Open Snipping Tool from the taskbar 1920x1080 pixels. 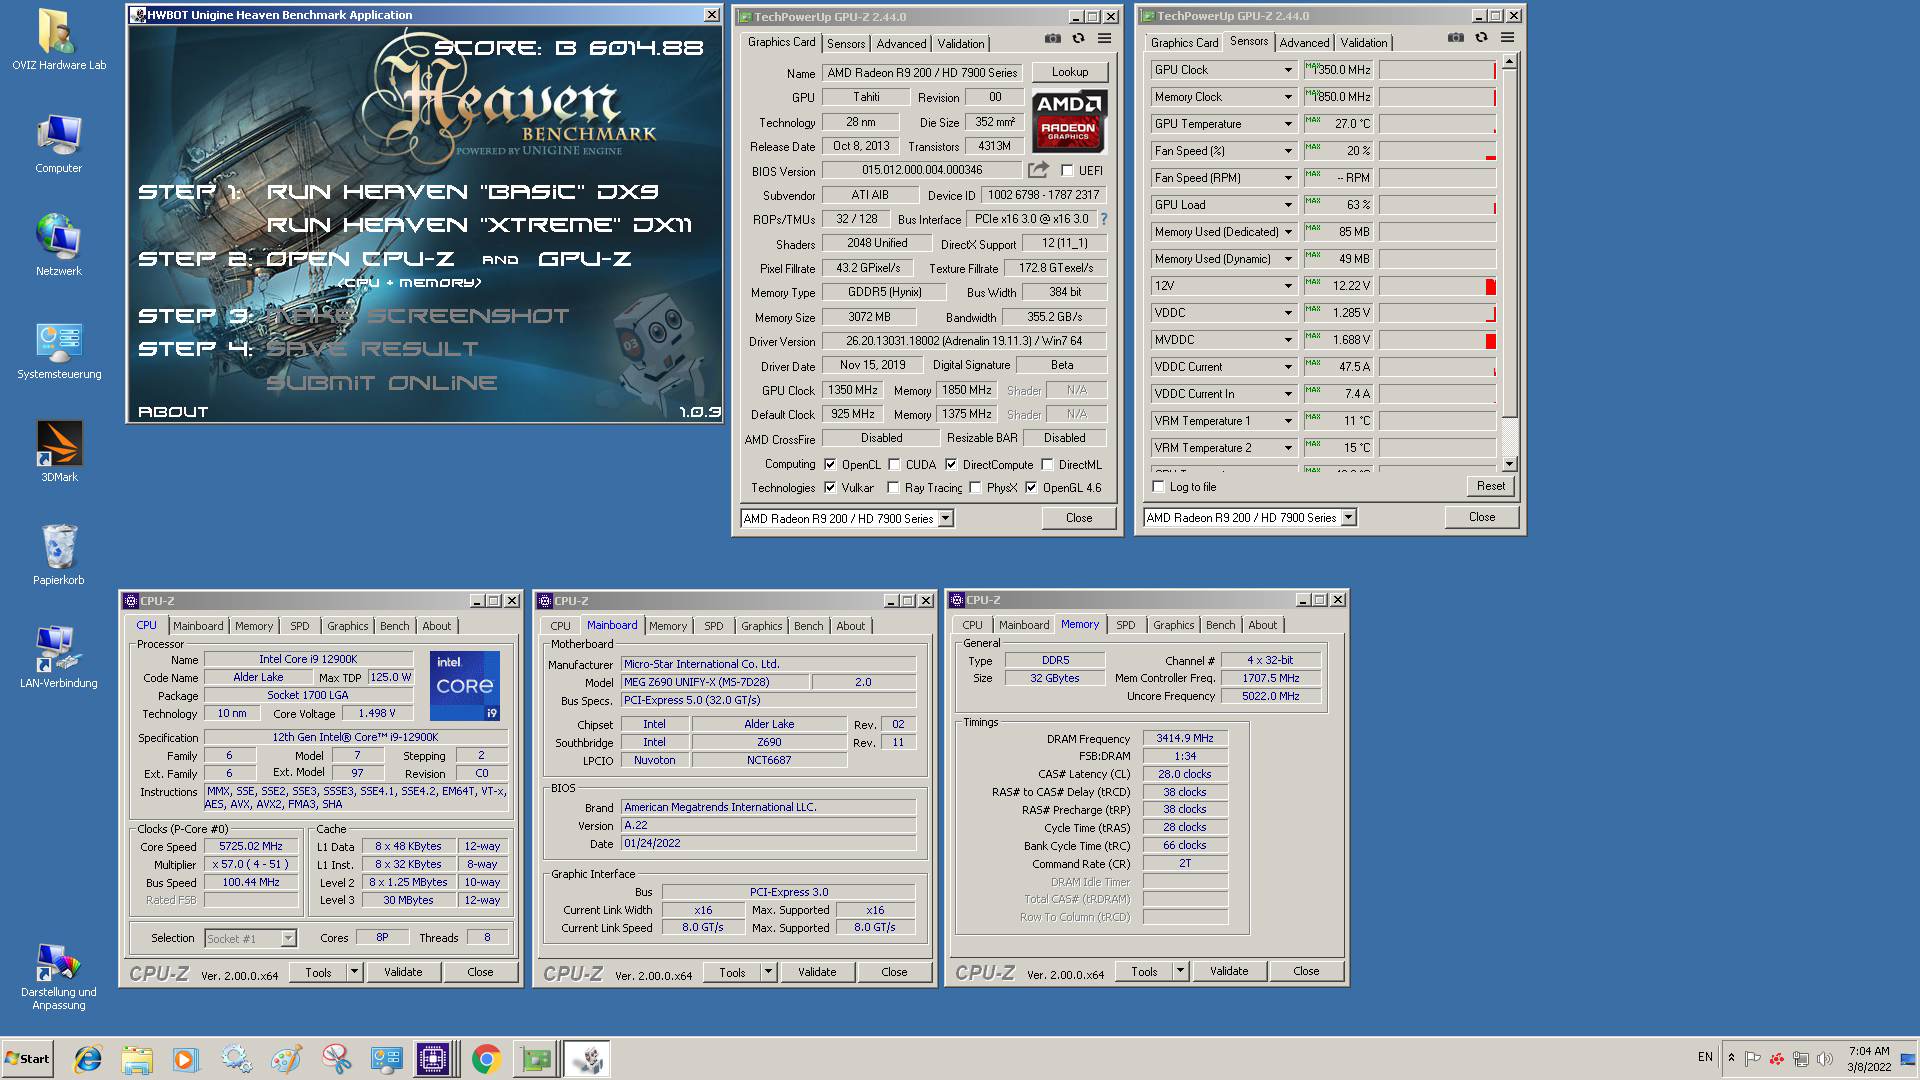pyautogui.click(x=336, y=1058)
